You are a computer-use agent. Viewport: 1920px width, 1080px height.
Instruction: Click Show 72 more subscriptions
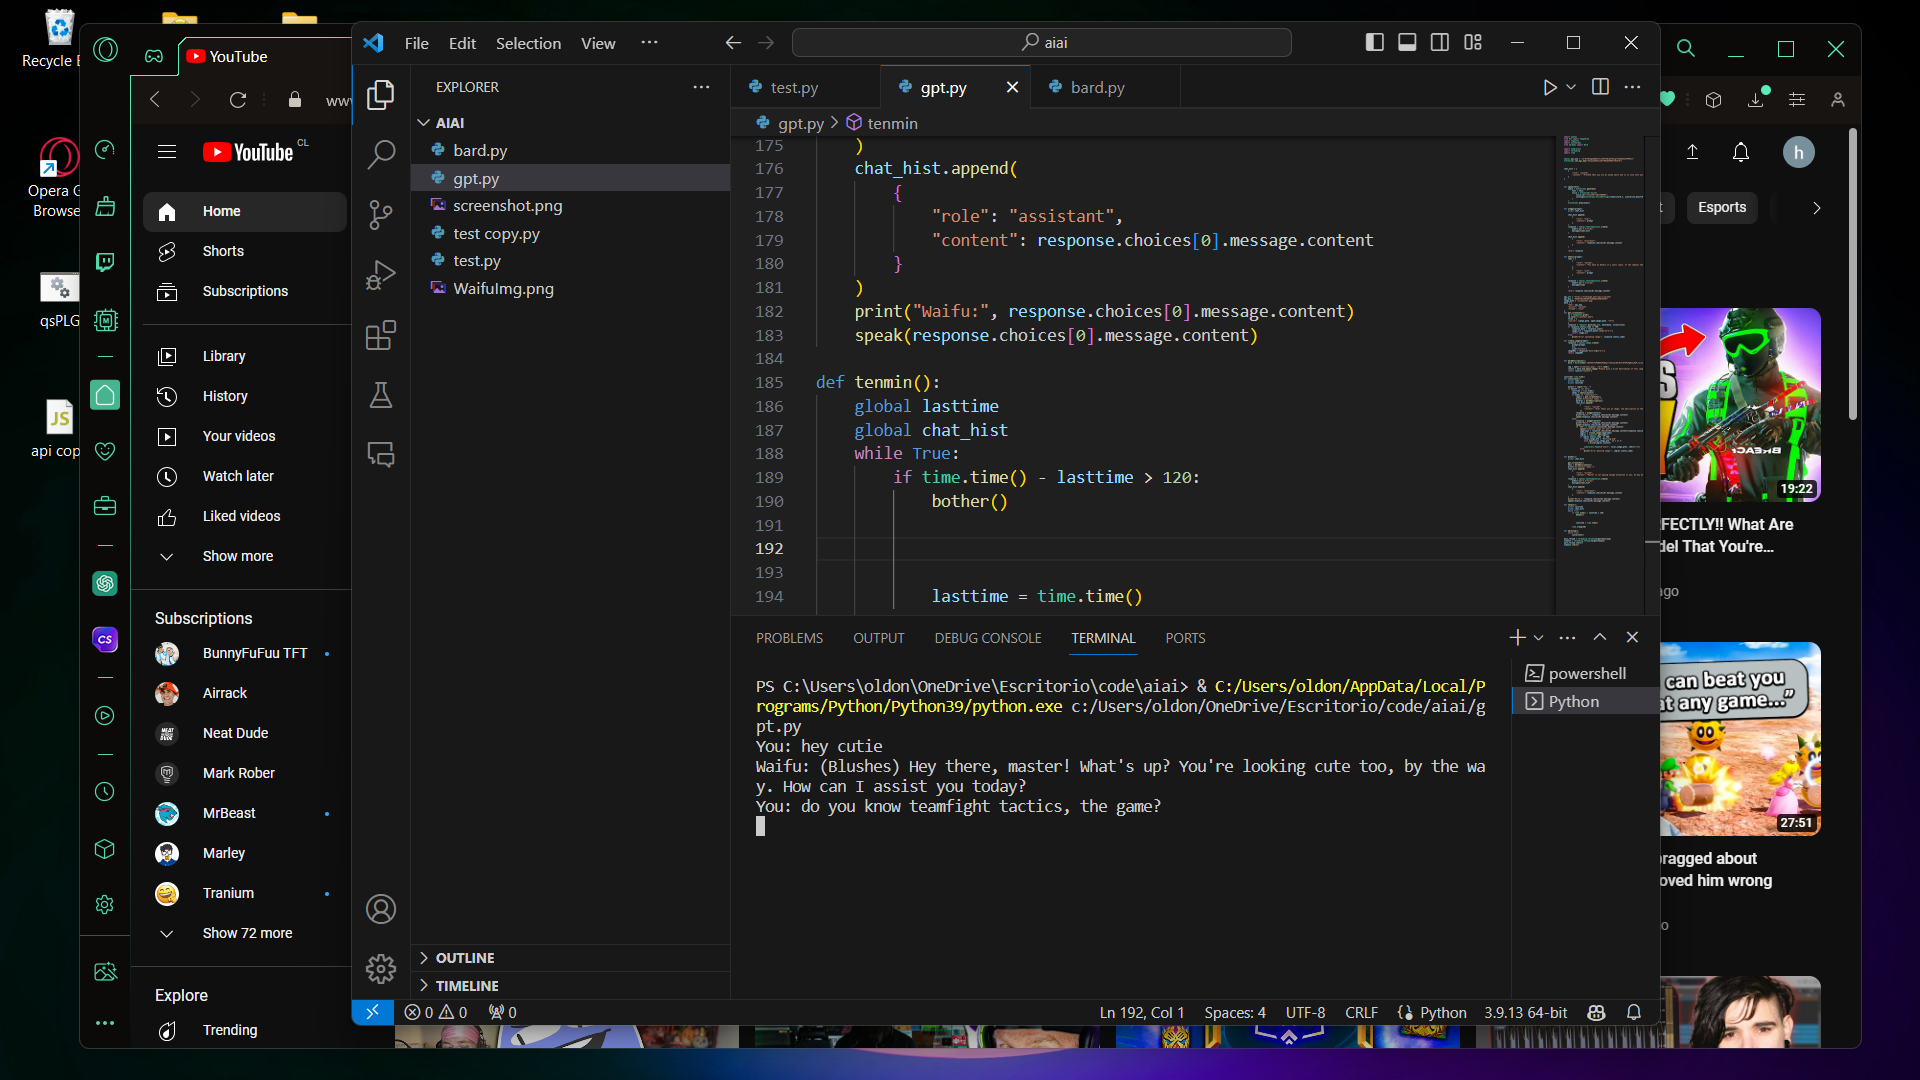247,933
